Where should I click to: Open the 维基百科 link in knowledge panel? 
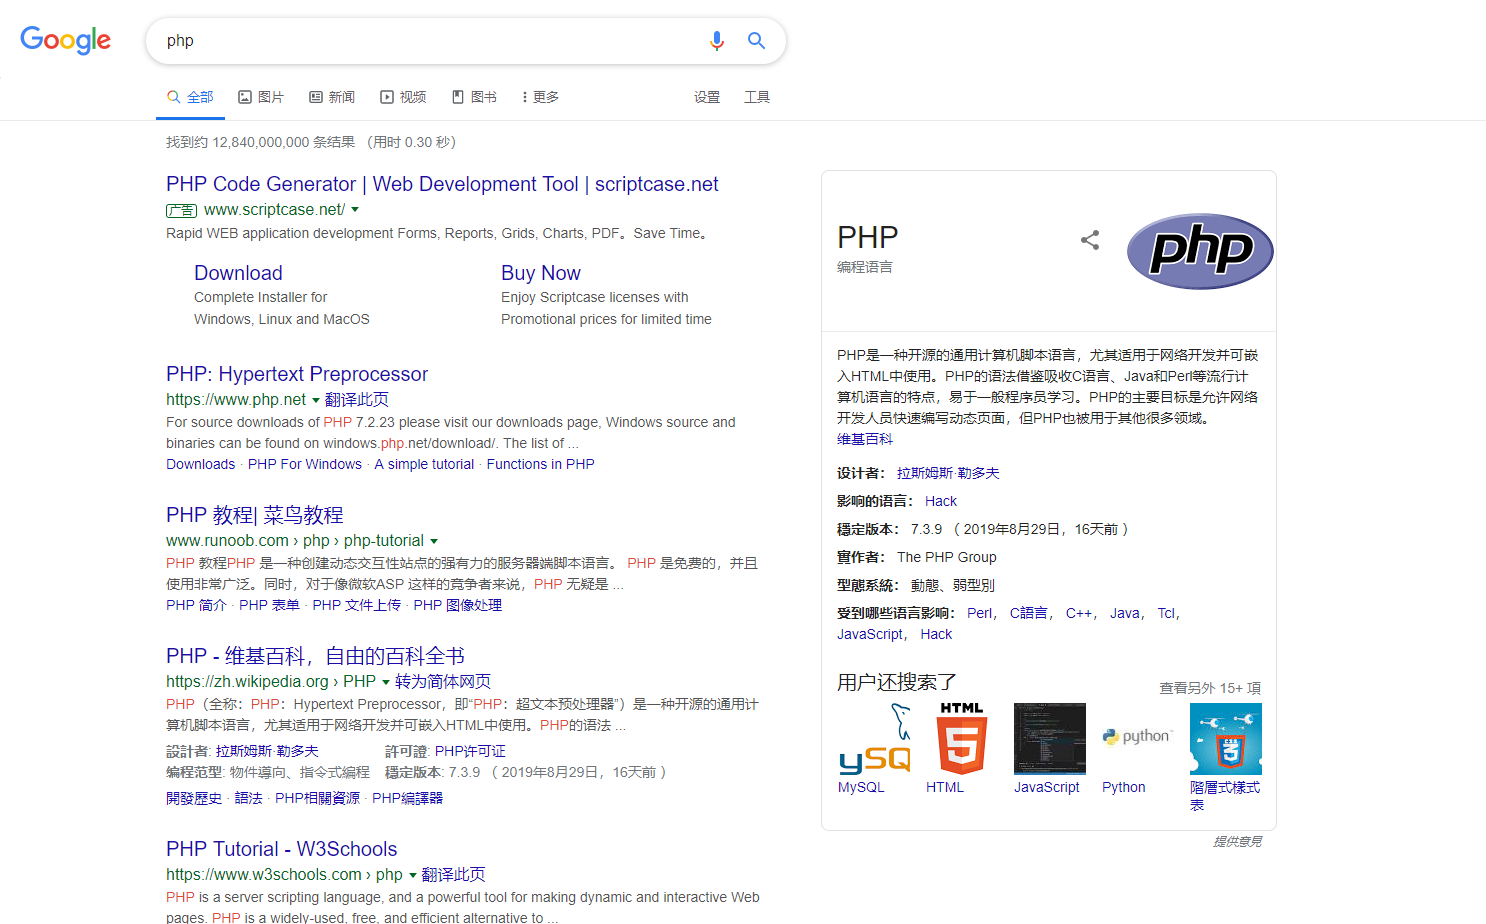(865, 439)
